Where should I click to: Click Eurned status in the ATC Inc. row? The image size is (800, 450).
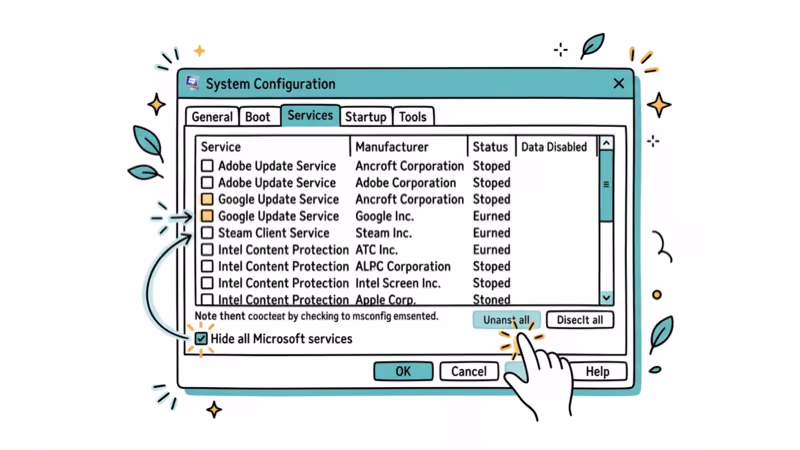point(491,250)
